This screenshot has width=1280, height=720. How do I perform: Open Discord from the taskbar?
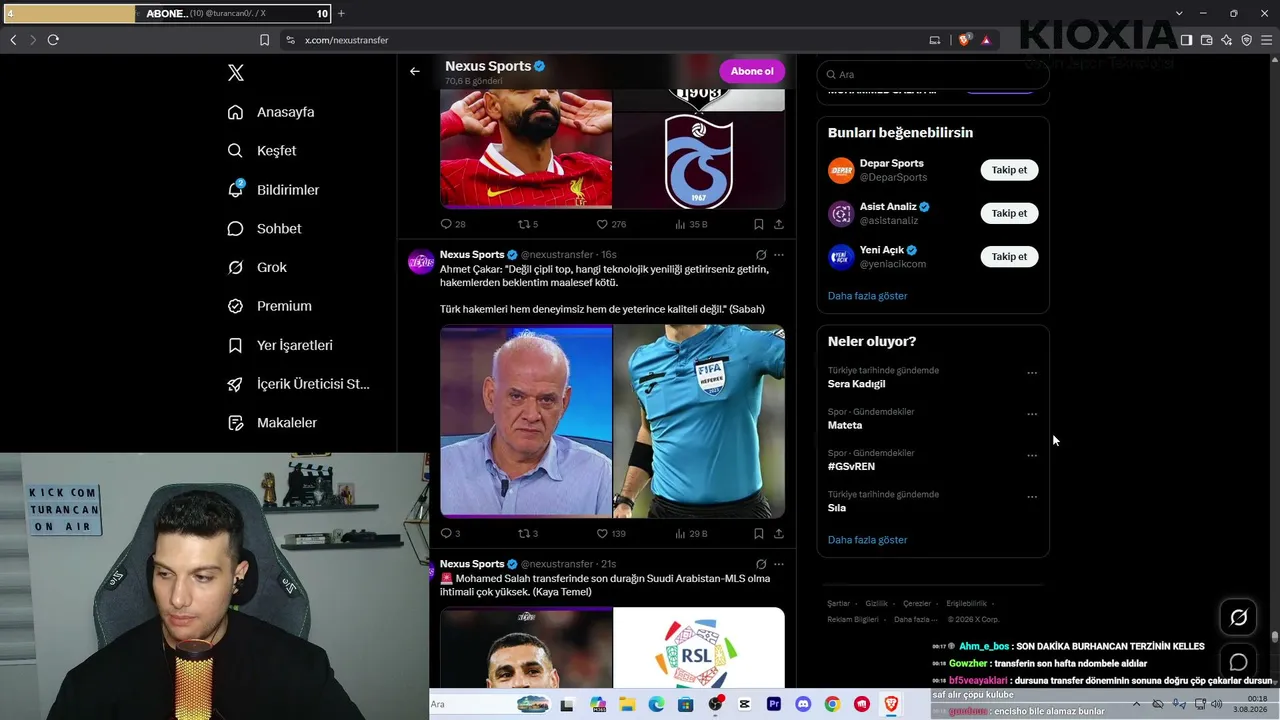803,705
